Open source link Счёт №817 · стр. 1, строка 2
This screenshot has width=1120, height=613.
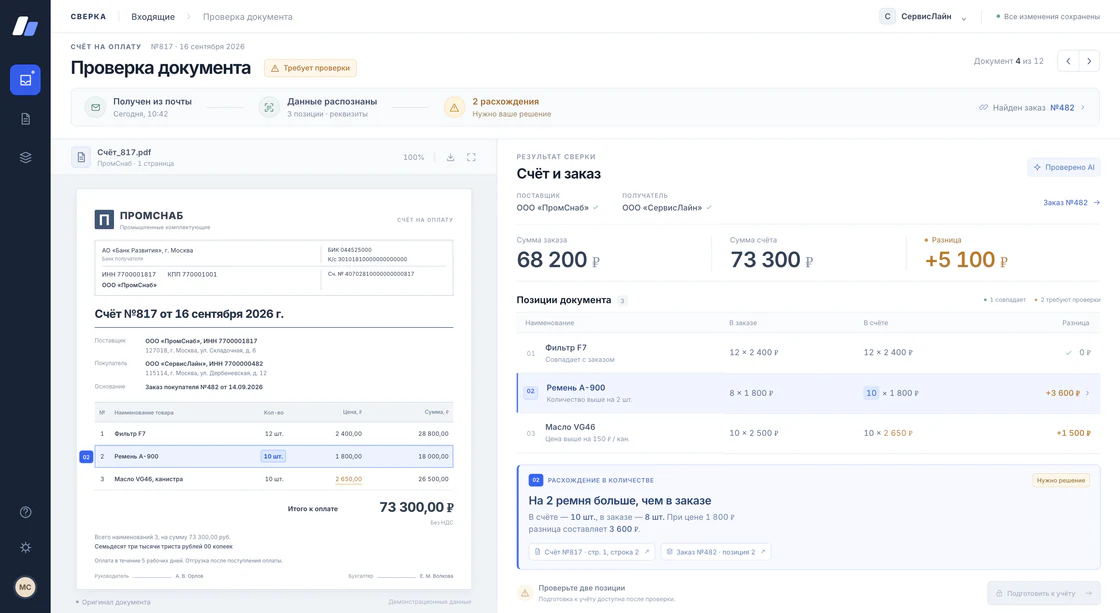pyautogui.click(x=592, y=552)
